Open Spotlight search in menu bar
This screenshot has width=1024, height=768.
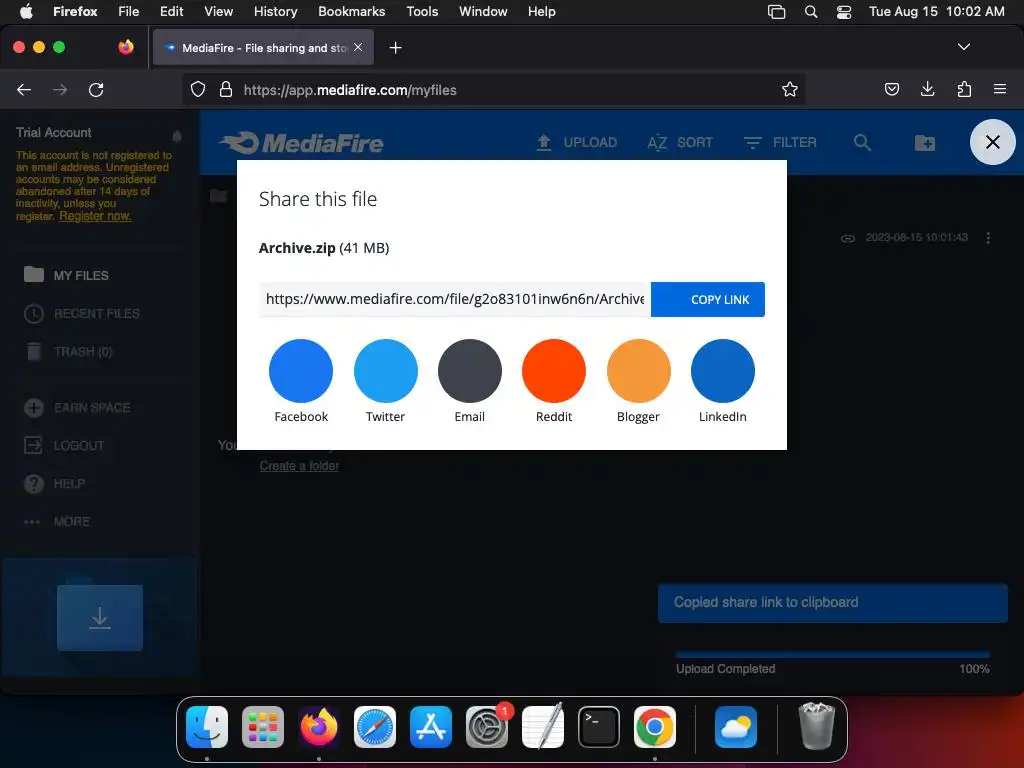(x=810, y=12)
